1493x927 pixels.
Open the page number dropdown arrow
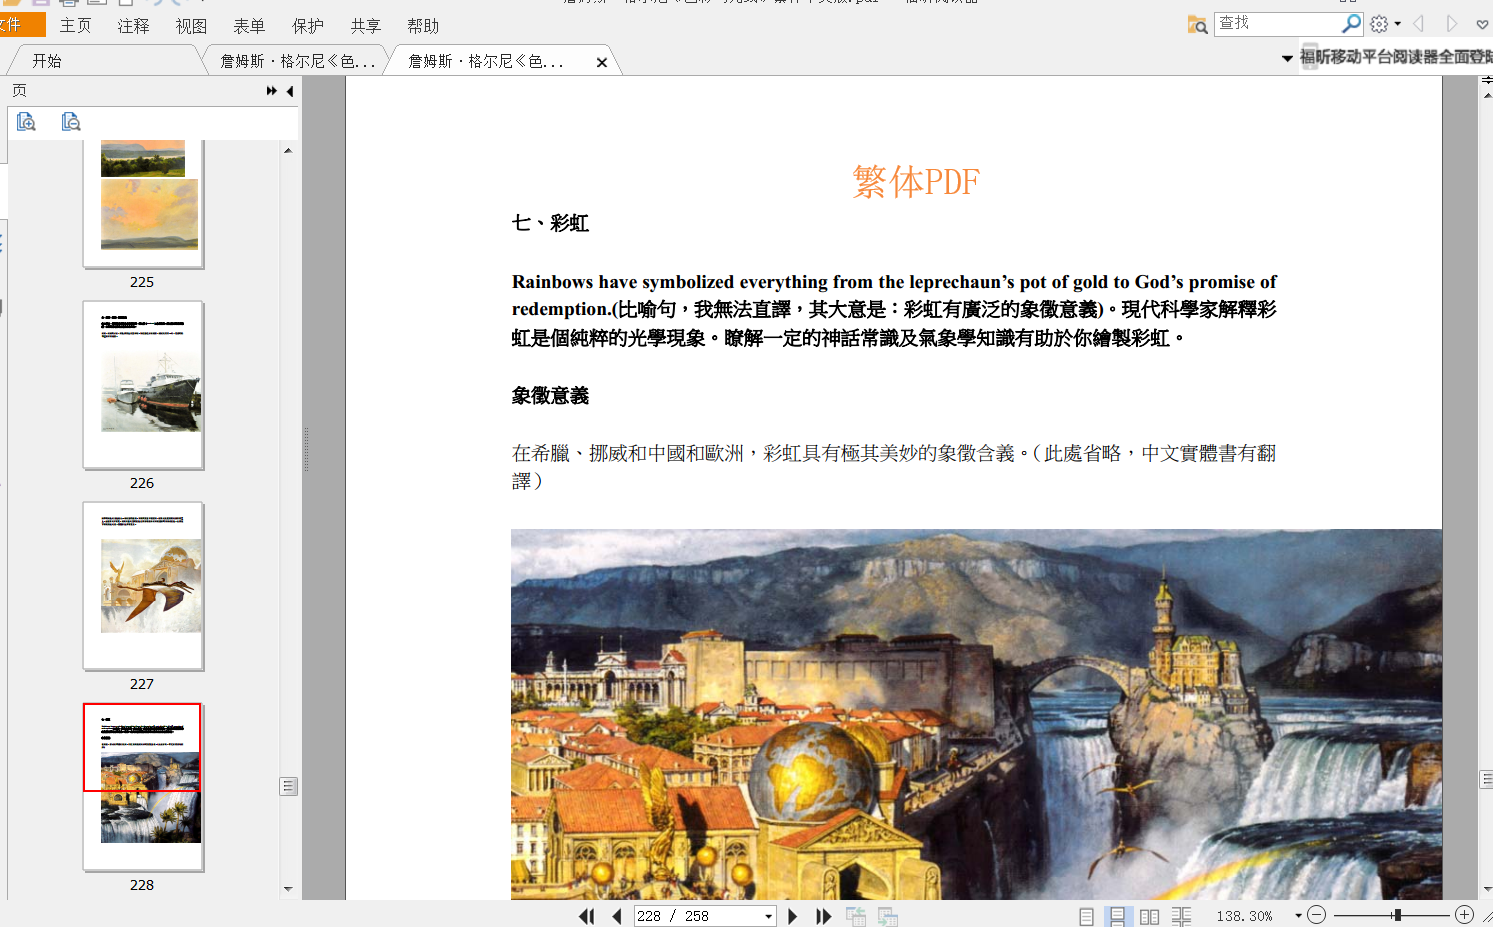768,916
